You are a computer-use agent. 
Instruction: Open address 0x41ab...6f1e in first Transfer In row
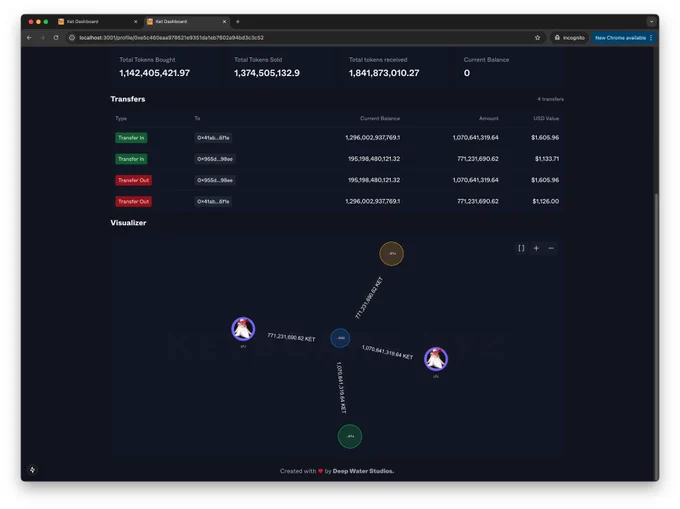click(213, 138)
